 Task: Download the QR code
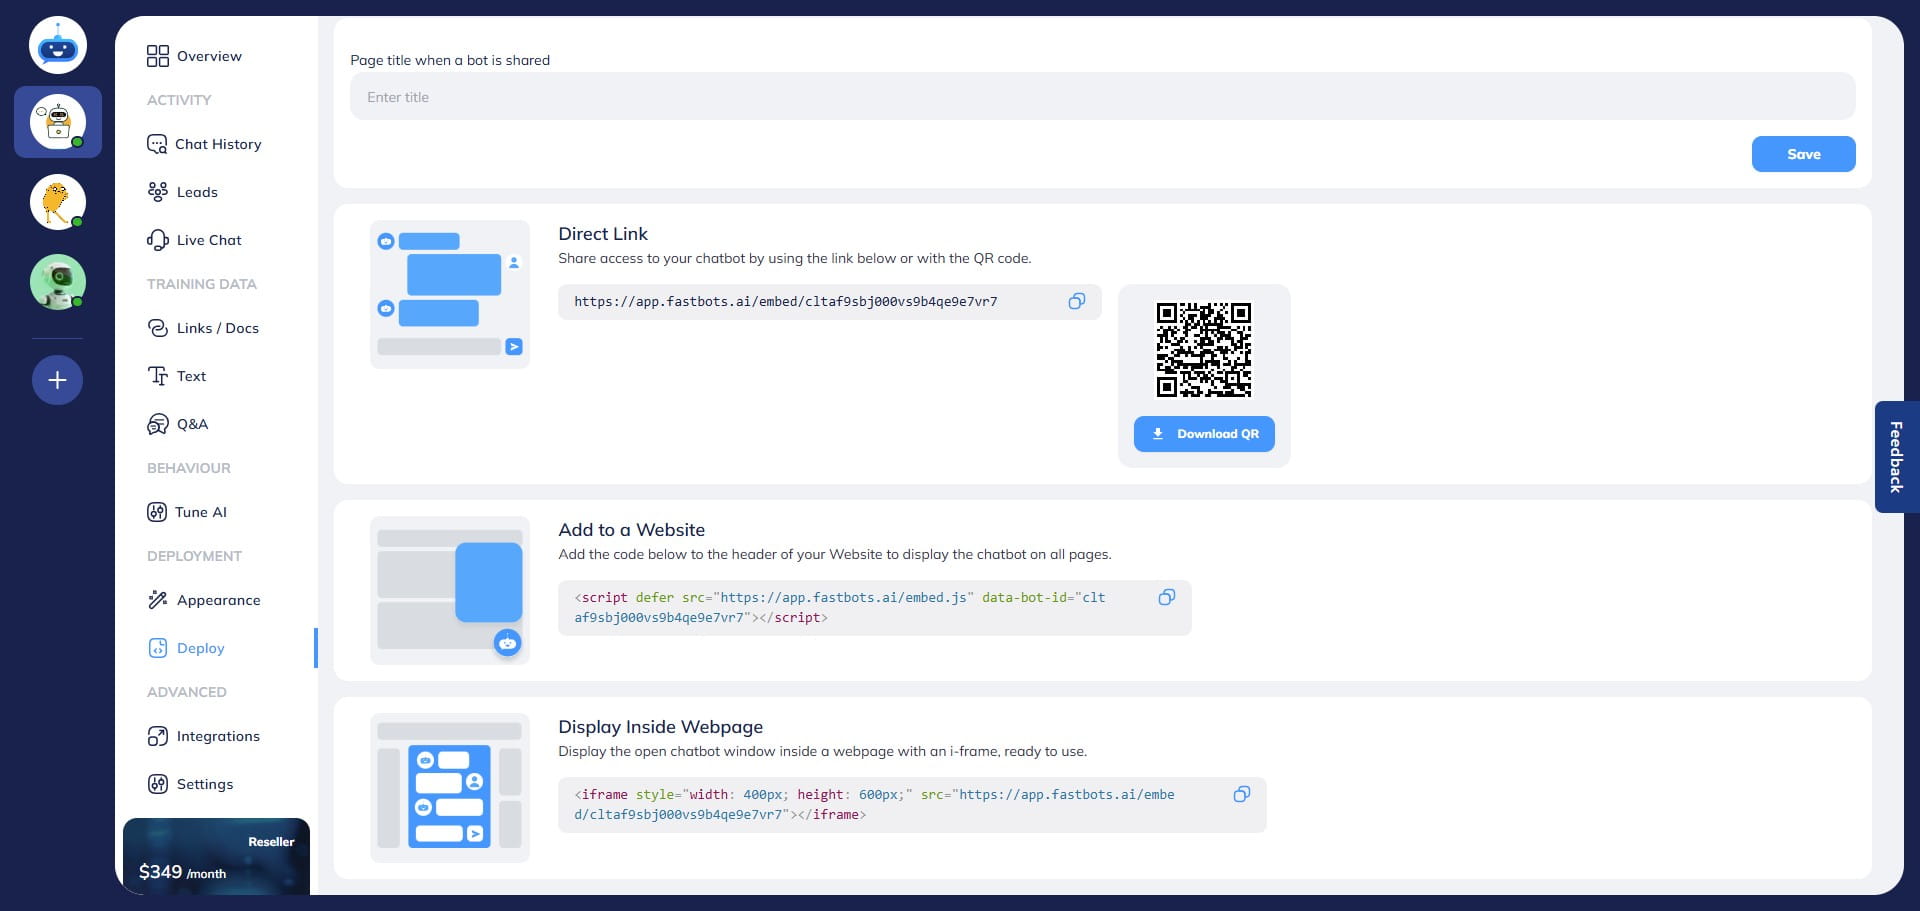click(1204, 434)
